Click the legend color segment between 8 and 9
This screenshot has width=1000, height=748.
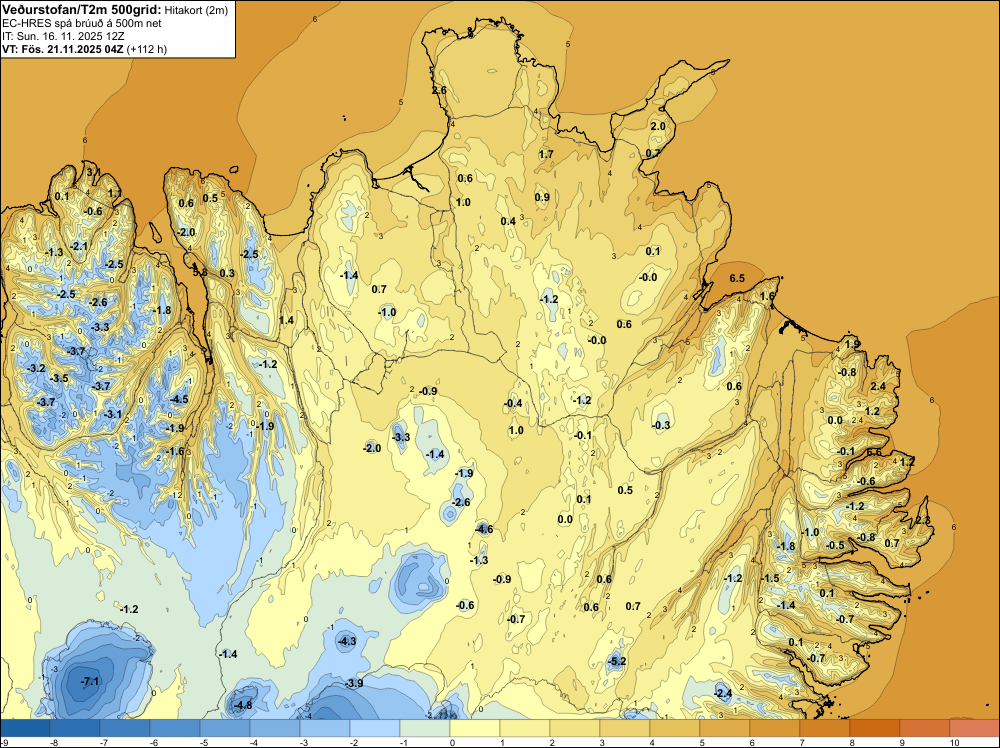click(875, 728)
